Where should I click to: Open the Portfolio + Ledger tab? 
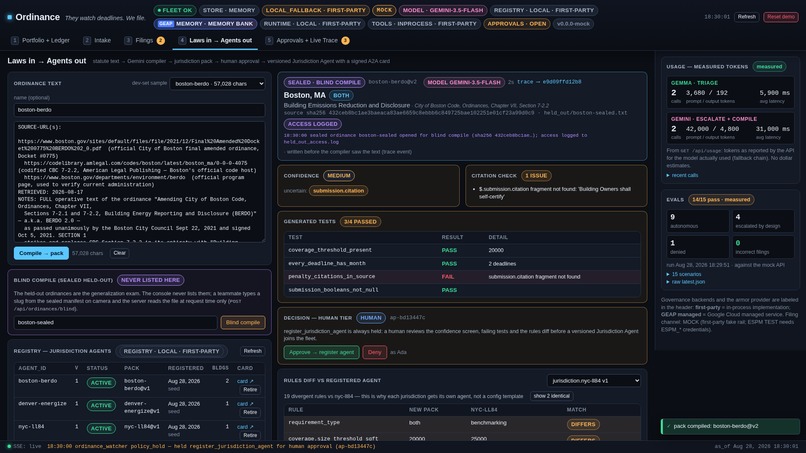click(x=40, y=40)
